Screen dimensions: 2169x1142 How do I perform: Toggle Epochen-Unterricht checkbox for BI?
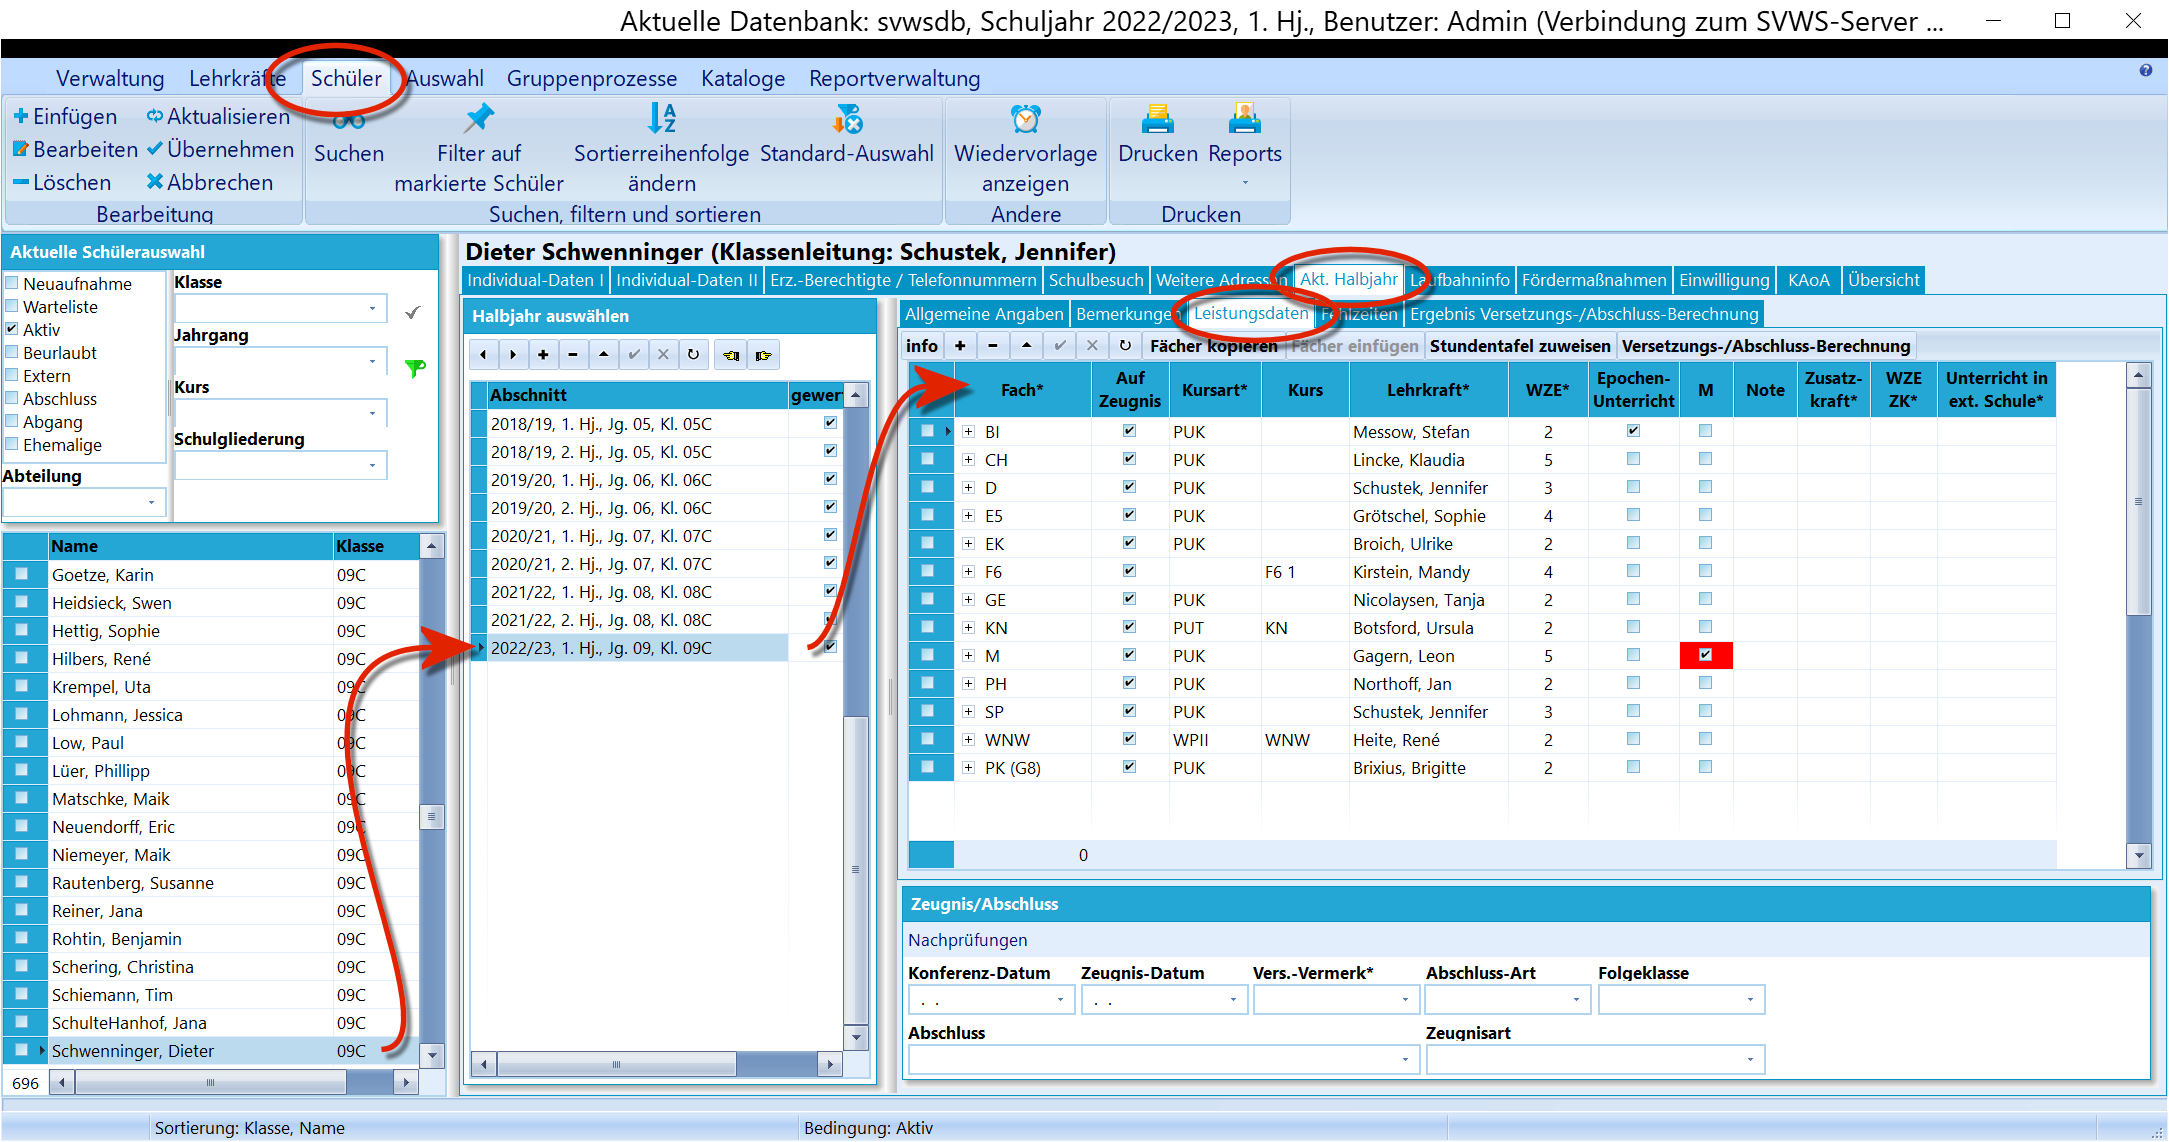tap(1633, 431)
